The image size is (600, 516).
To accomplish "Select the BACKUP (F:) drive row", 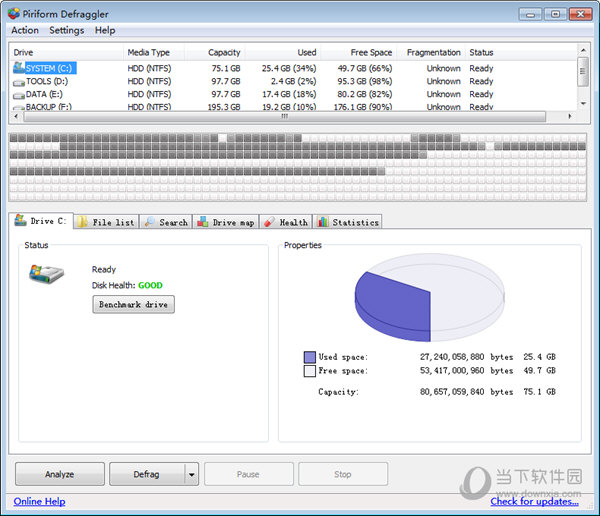I will (x=293, y=106).
